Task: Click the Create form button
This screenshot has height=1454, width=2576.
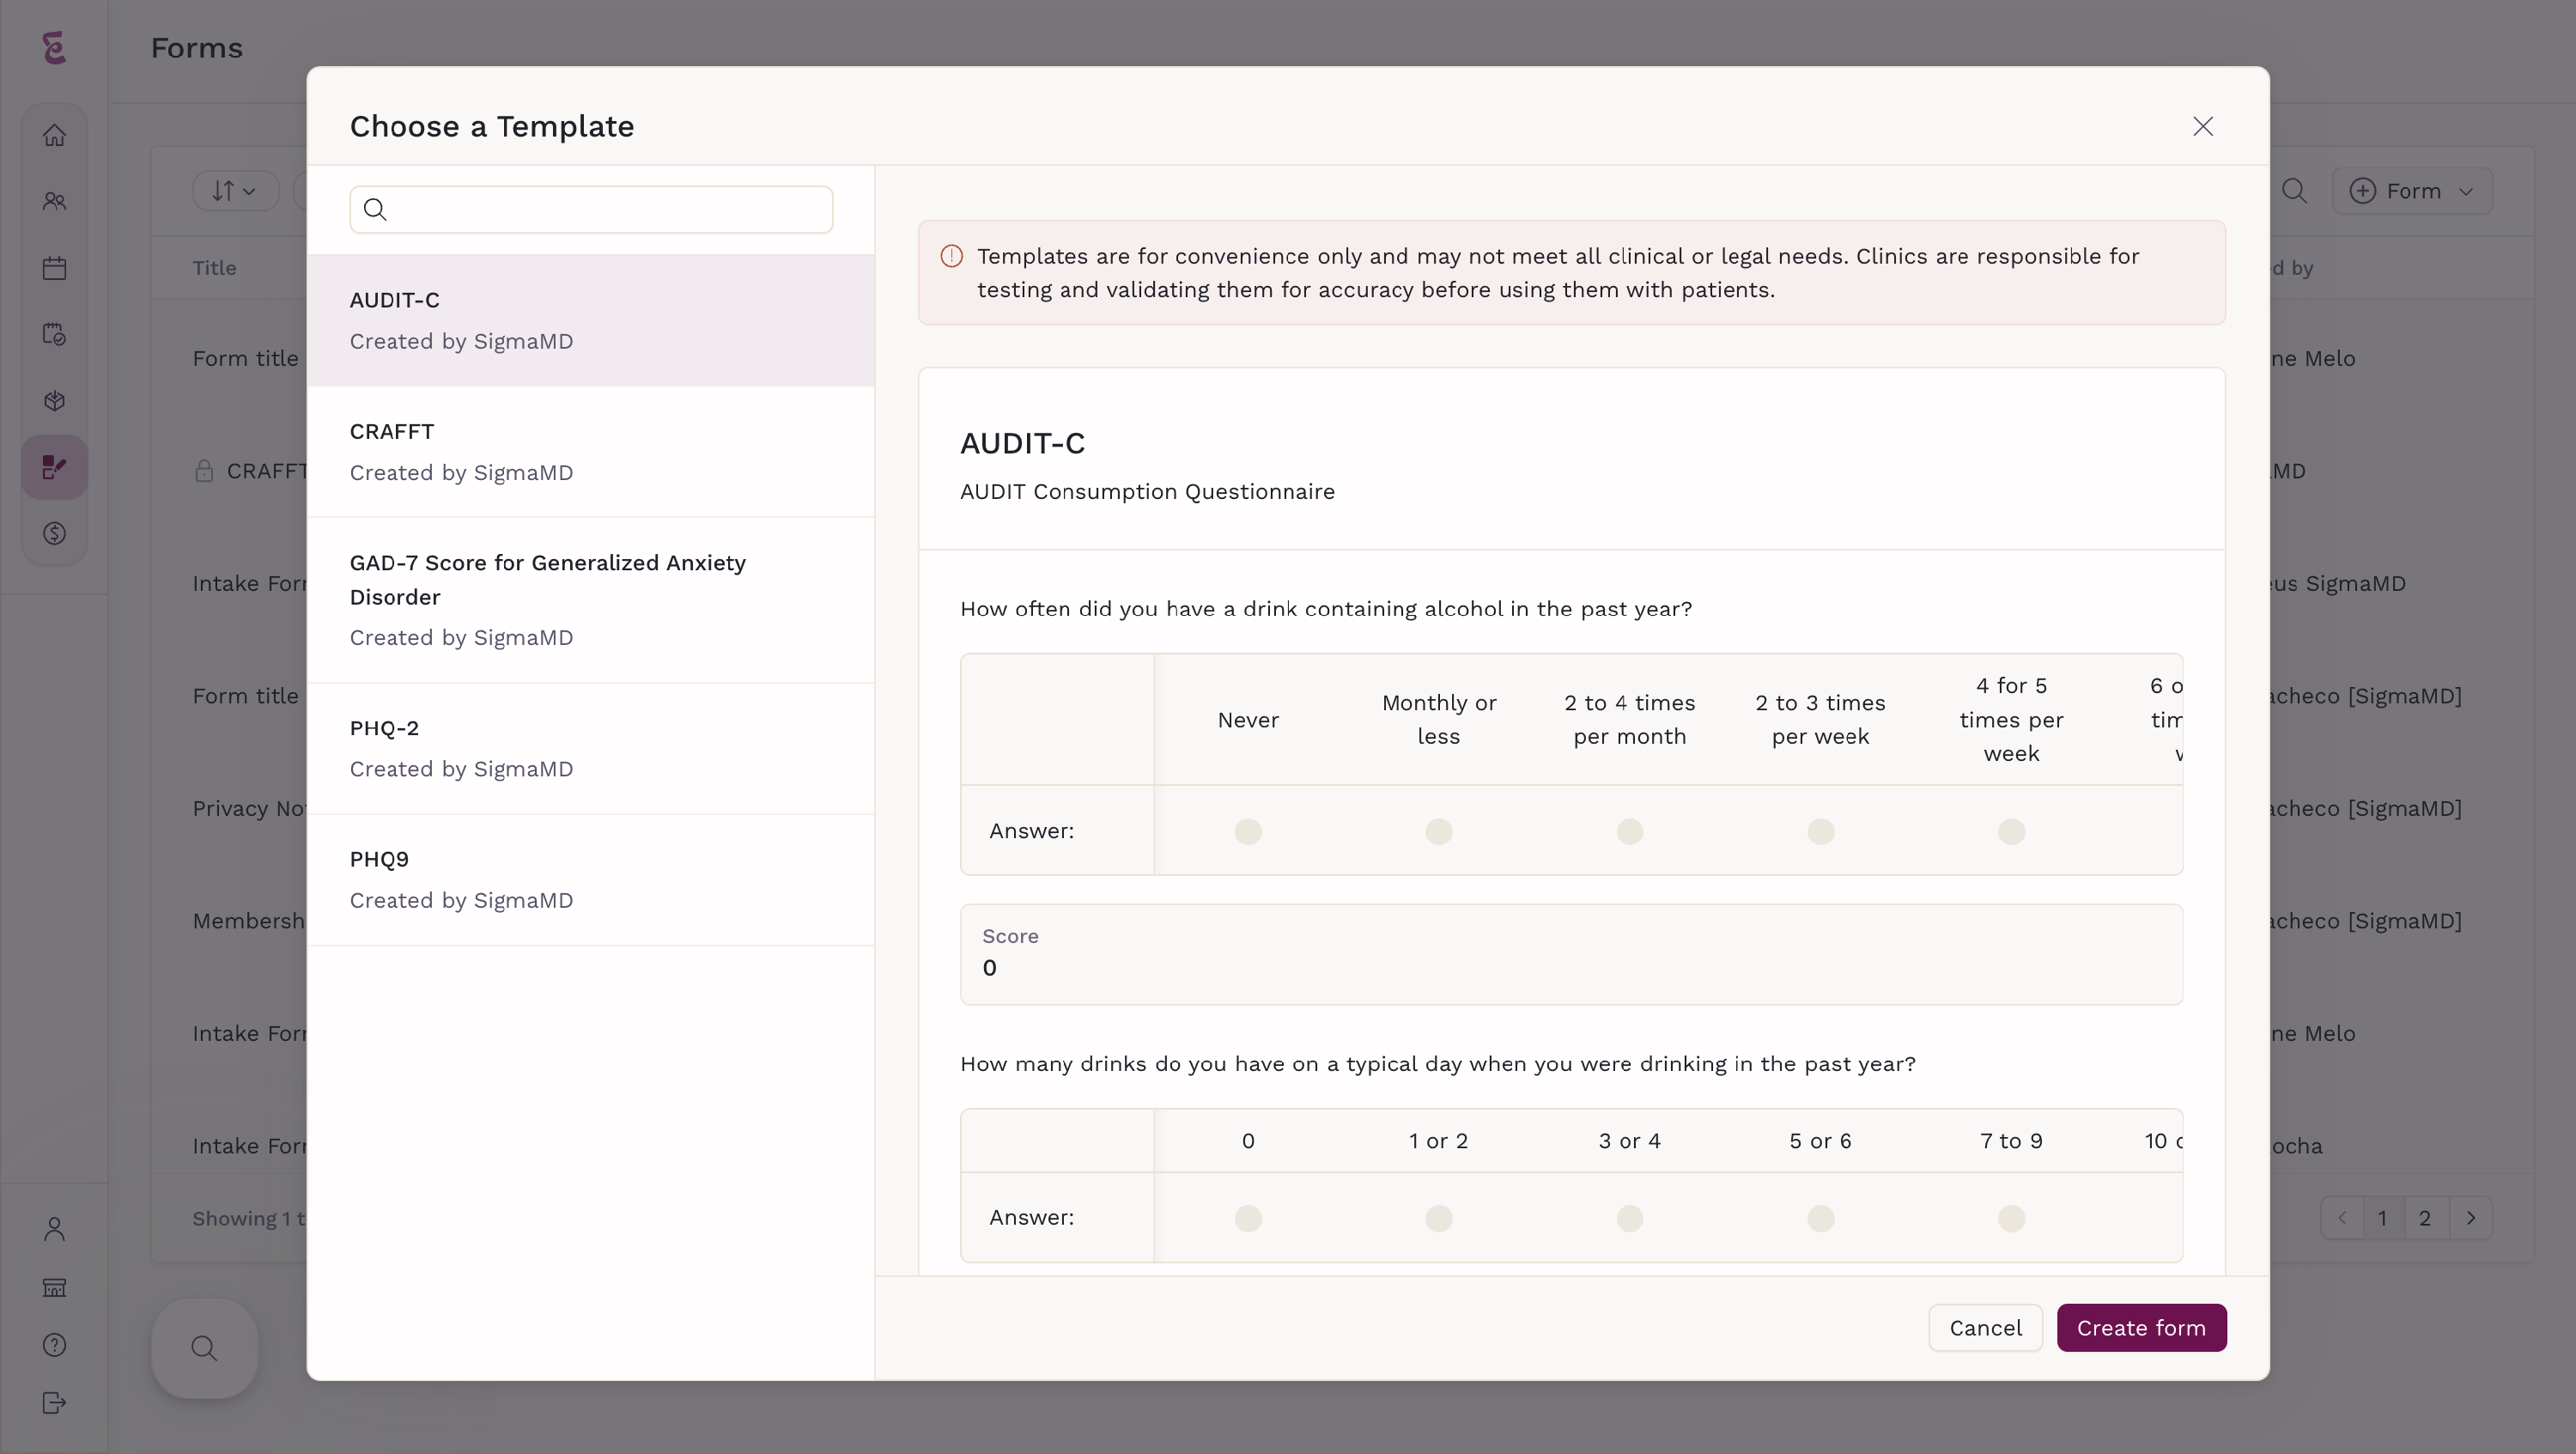Action: (2140, 1328)
